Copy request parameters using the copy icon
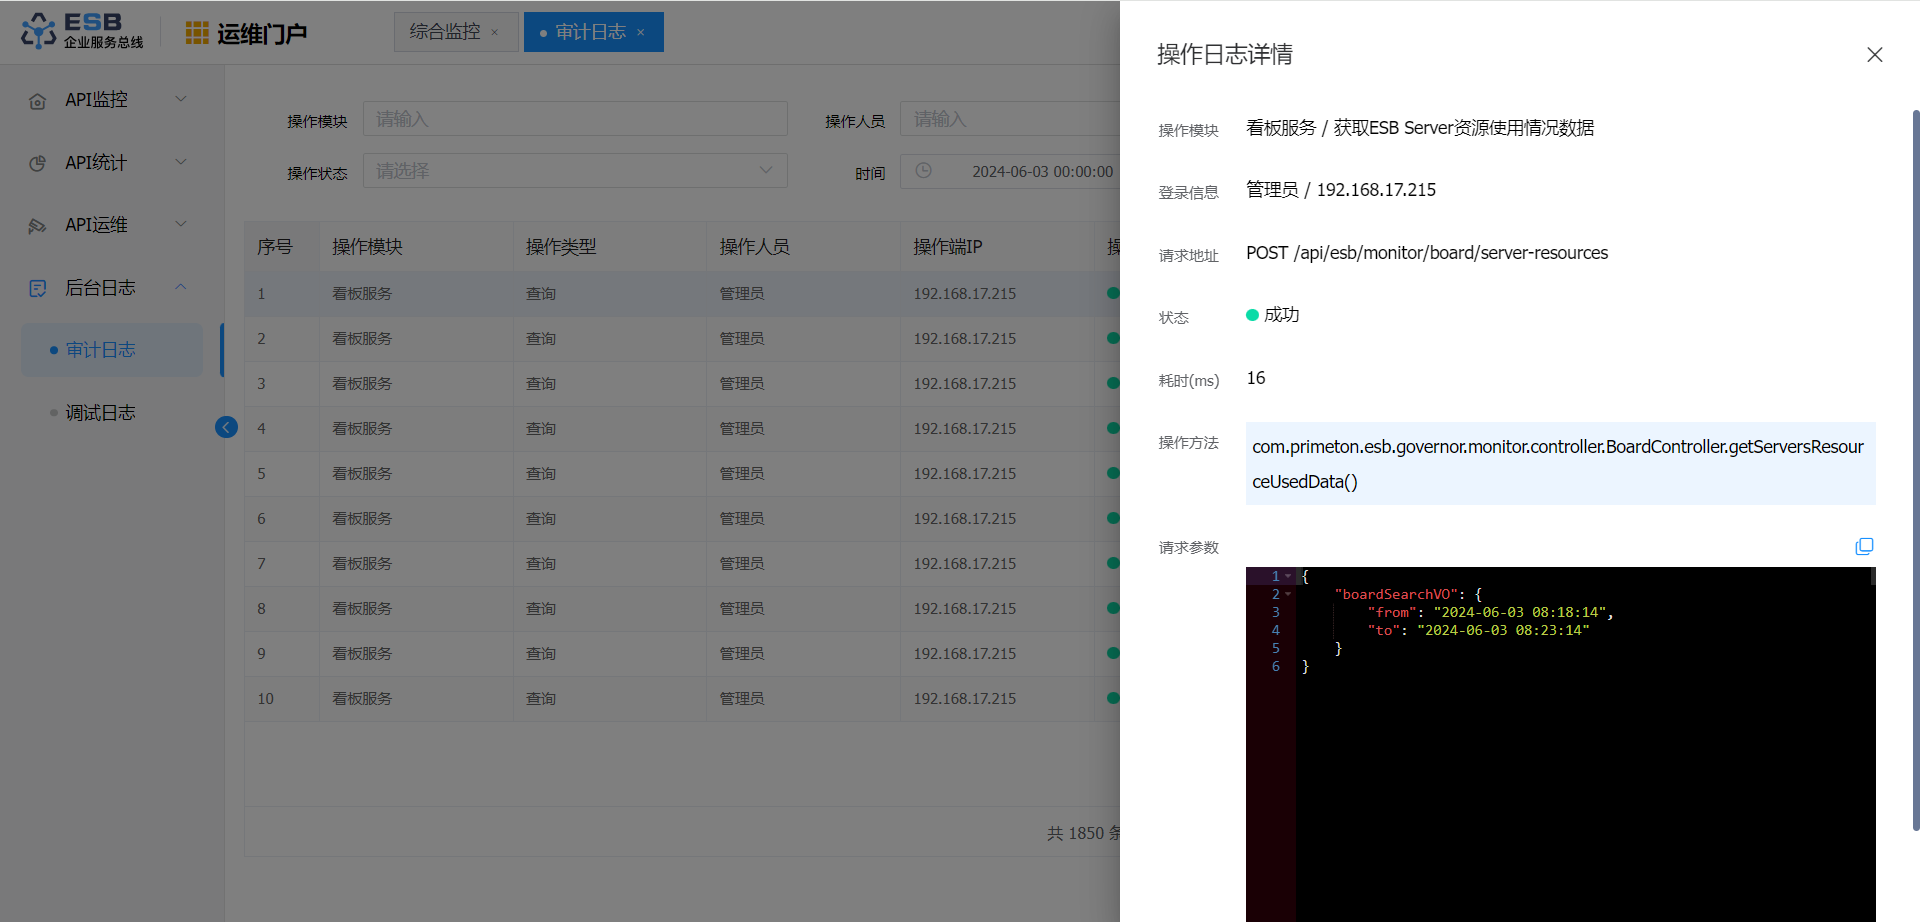Viewport: 1920px width, 922px height. [x=1864, y=547]
